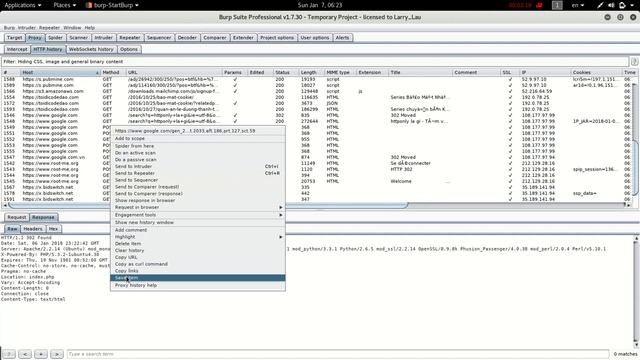Viewport: 640px width, 360px height.
Task: Open the Alerts tab
Action: (x=342, y=38)
